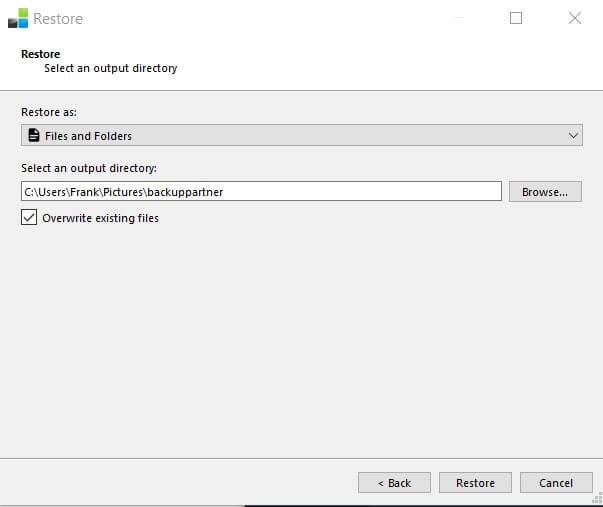Viewport: 603px width, 507px height.
Task: Cancel the restore wizard
Action: [x=556, y=483]
